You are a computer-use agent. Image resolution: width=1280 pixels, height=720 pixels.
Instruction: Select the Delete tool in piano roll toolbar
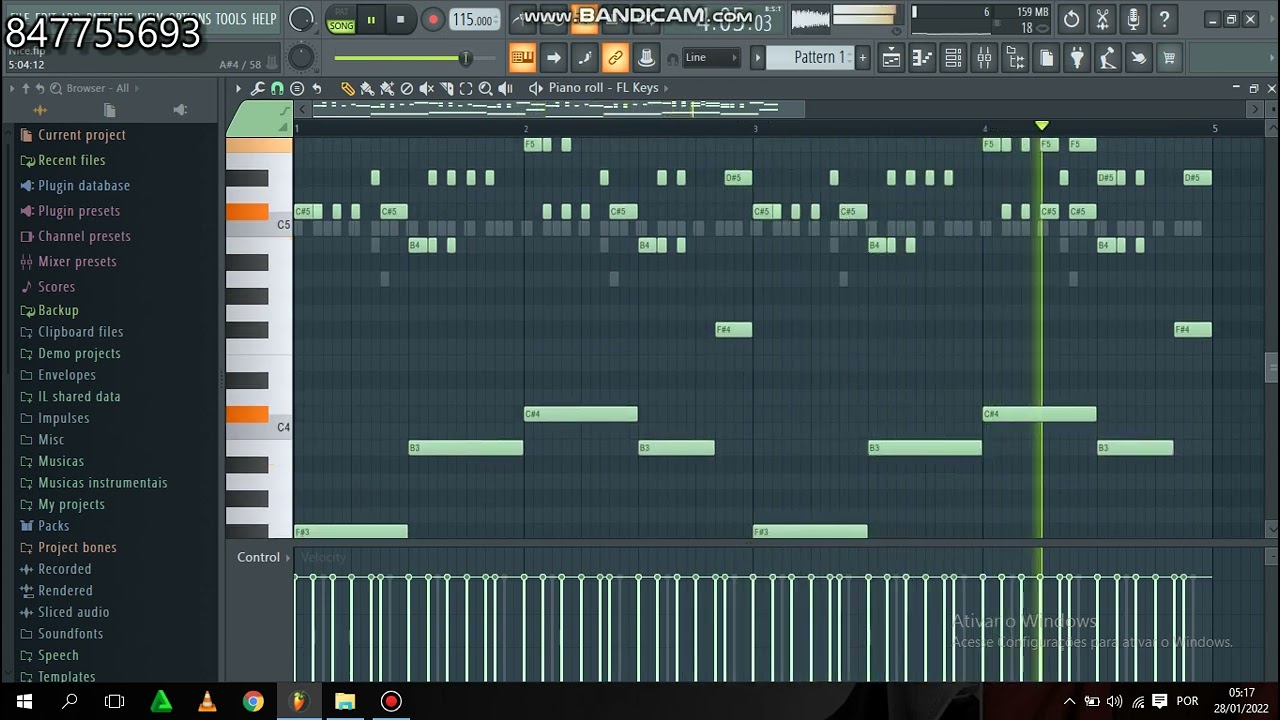click(x=407, y=88)
